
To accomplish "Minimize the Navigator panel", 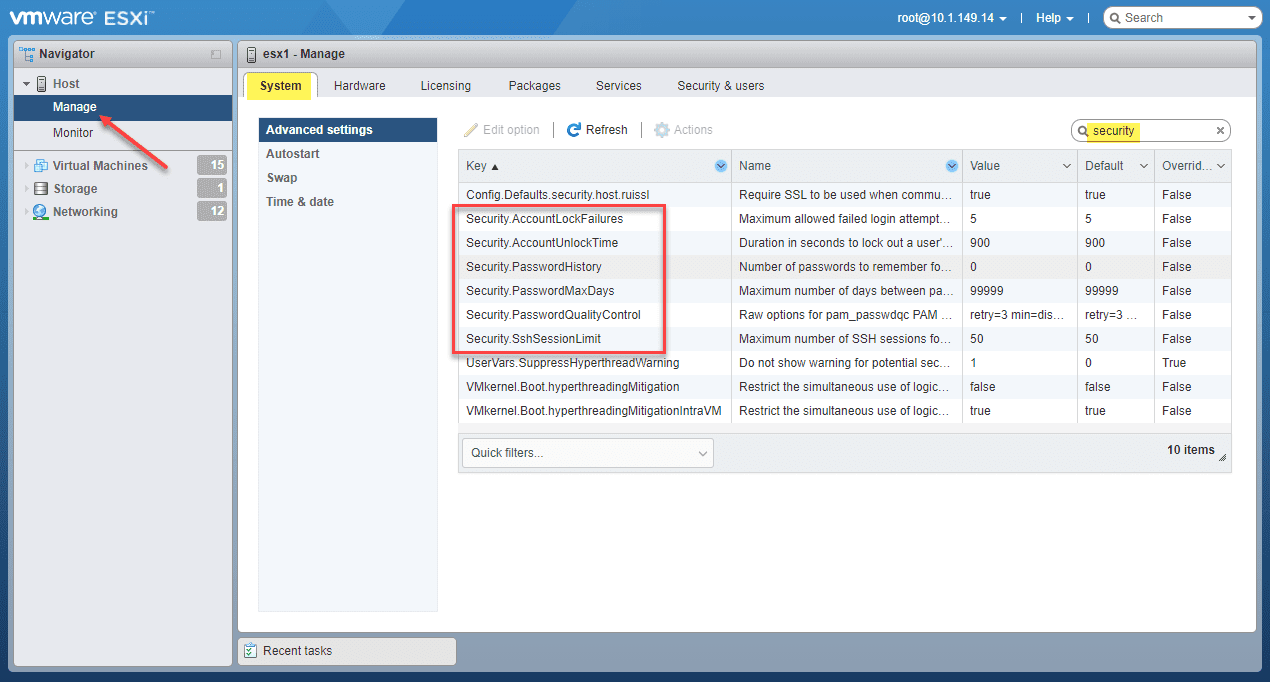I will tap(216, 54).
